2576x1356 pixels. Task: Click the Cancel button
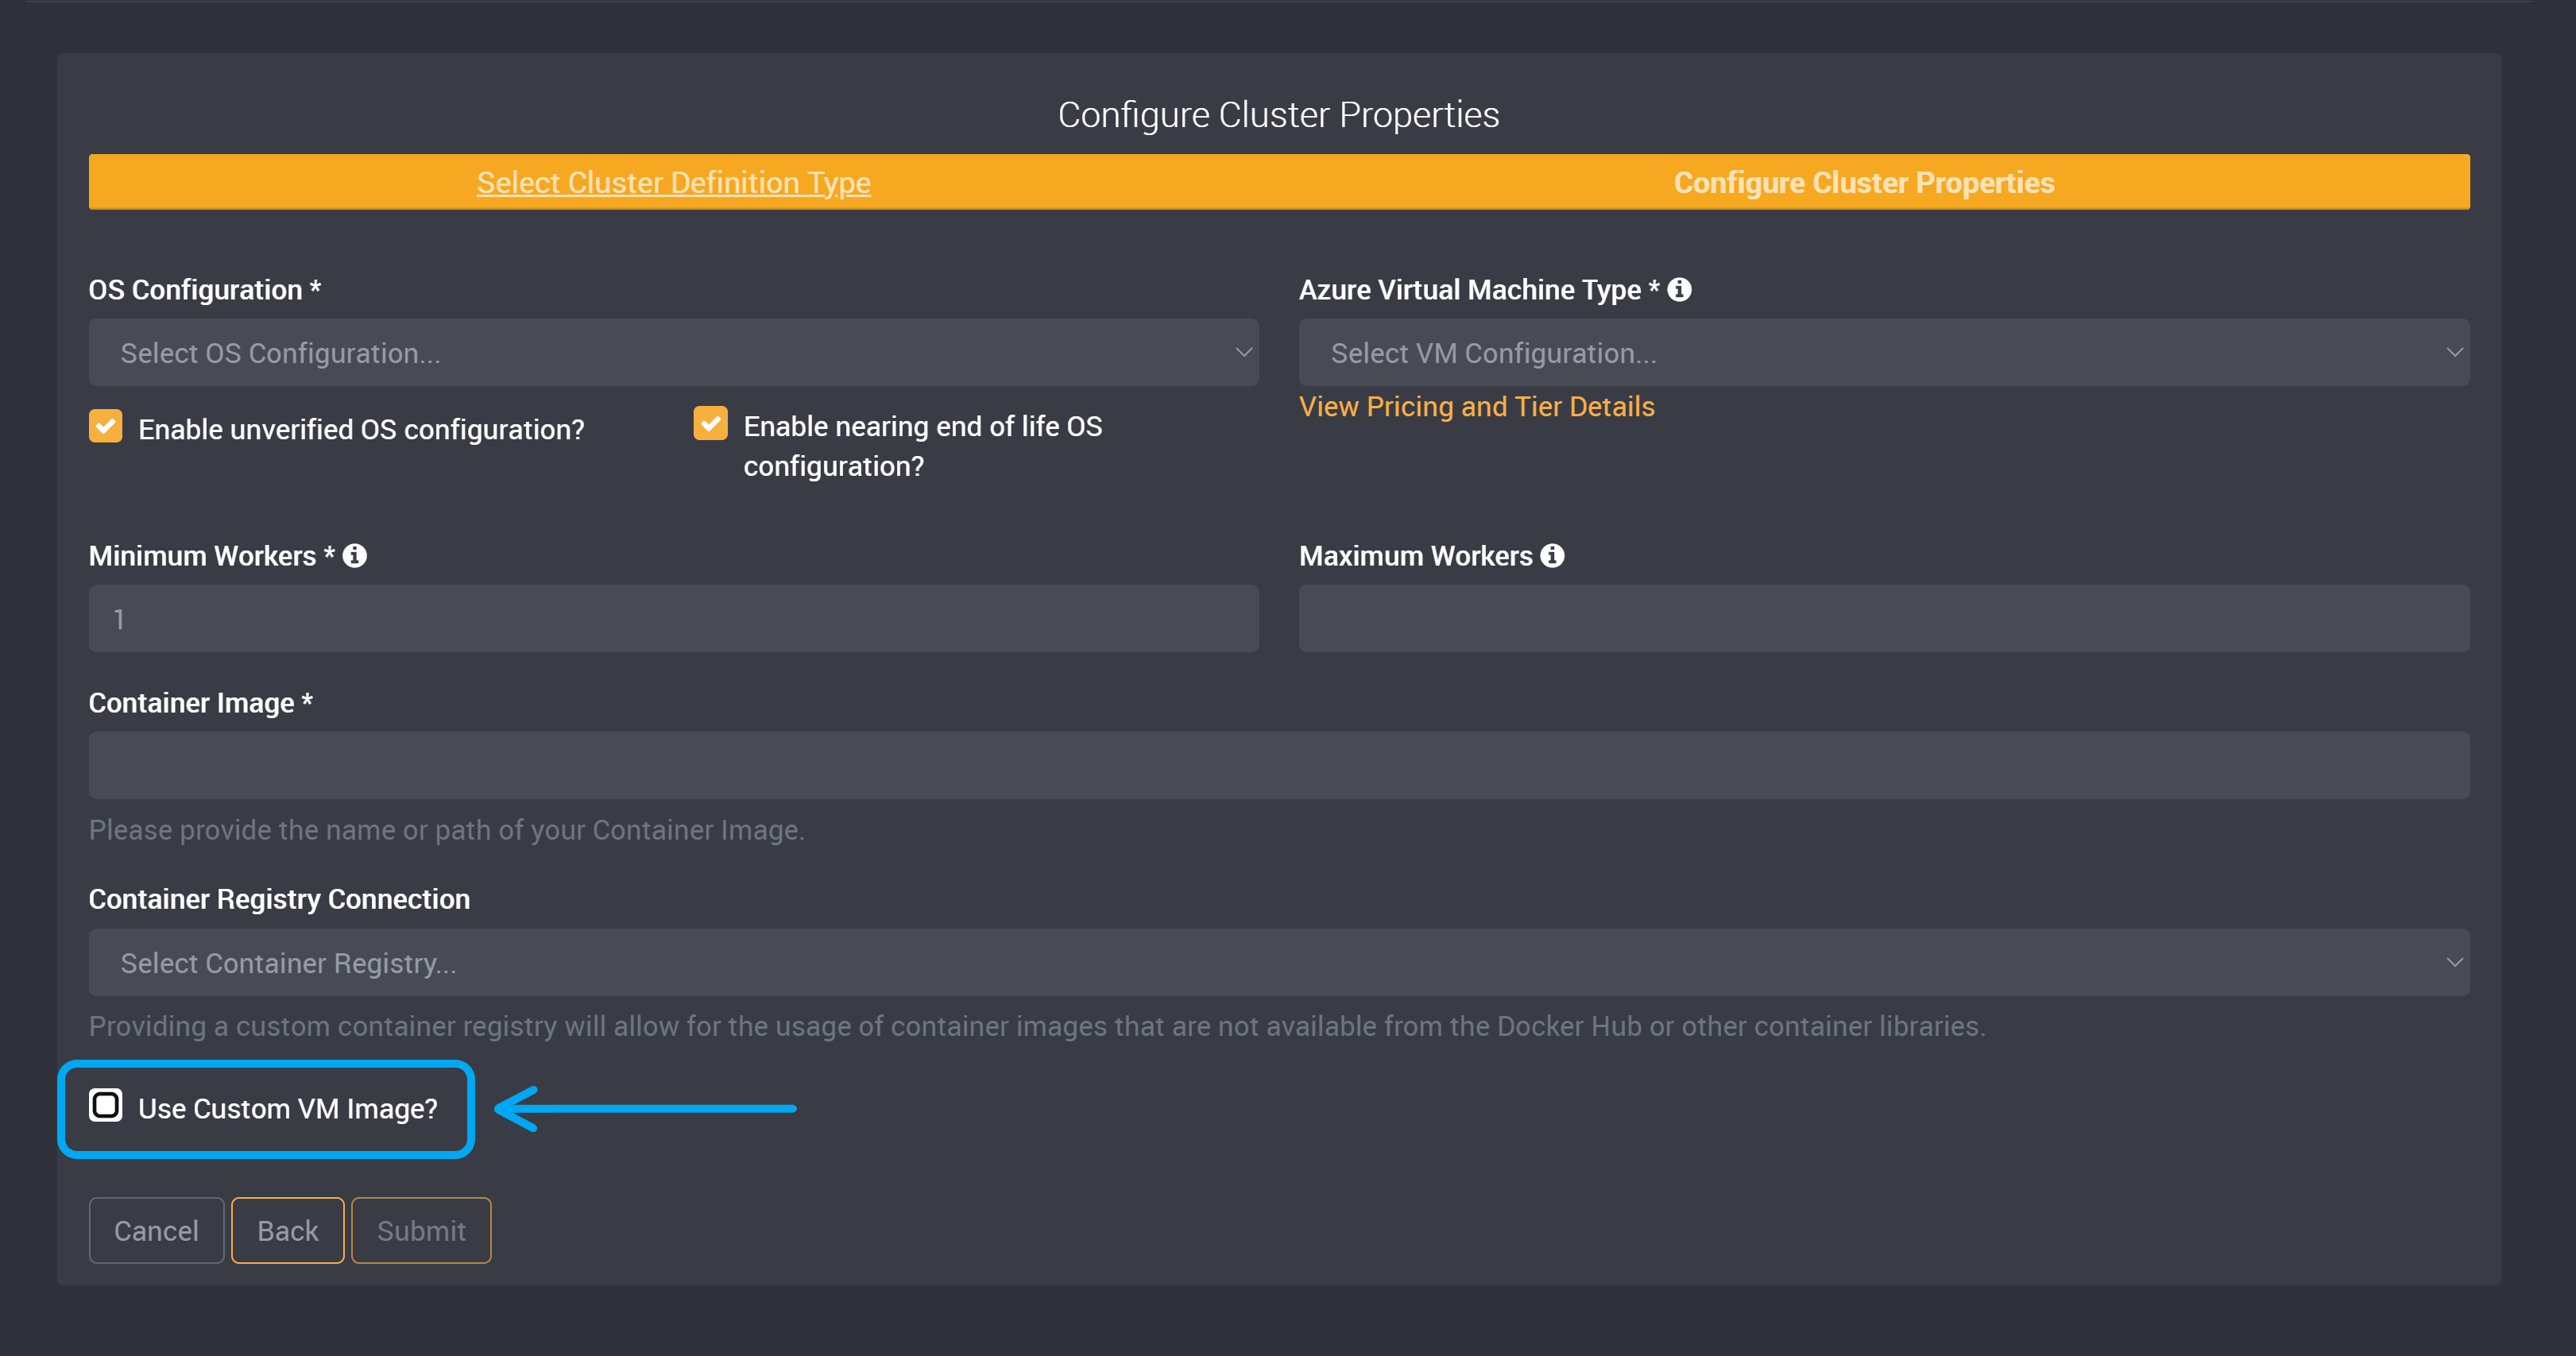point(156,1230)
